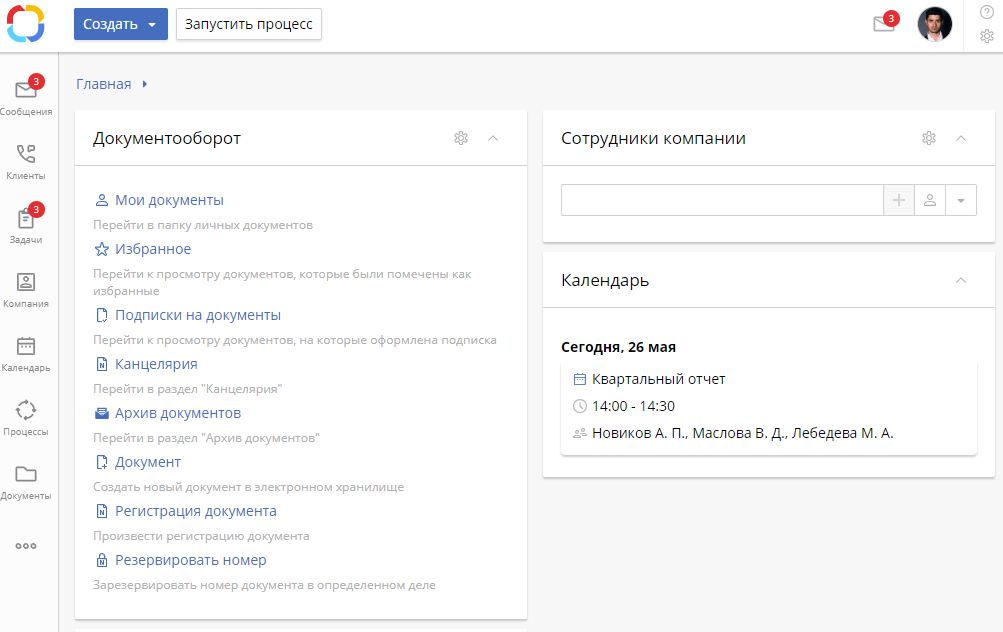This screenshot has height=632, width=1003.
Task: Click the lock icon beside Резервировать номер
Action: pyautogui.click(x=101, y=560)
